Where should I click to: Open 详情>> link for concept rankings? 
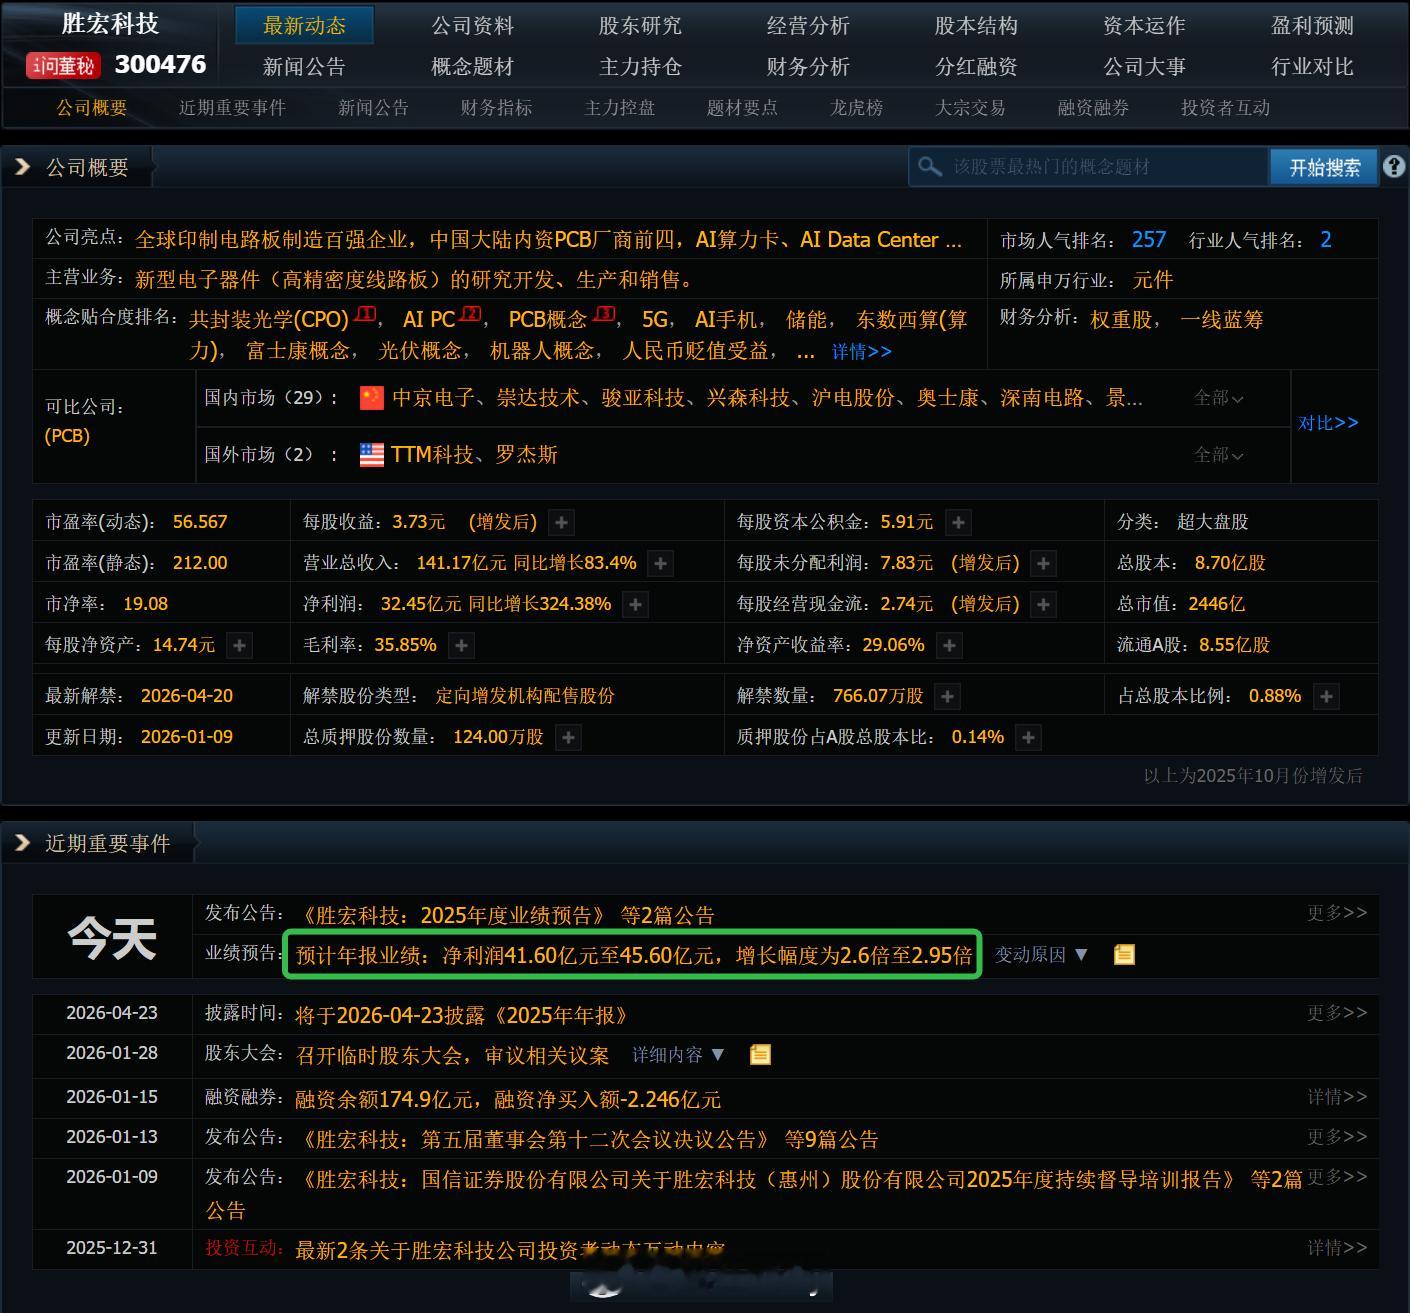click(x=861, y=352)
